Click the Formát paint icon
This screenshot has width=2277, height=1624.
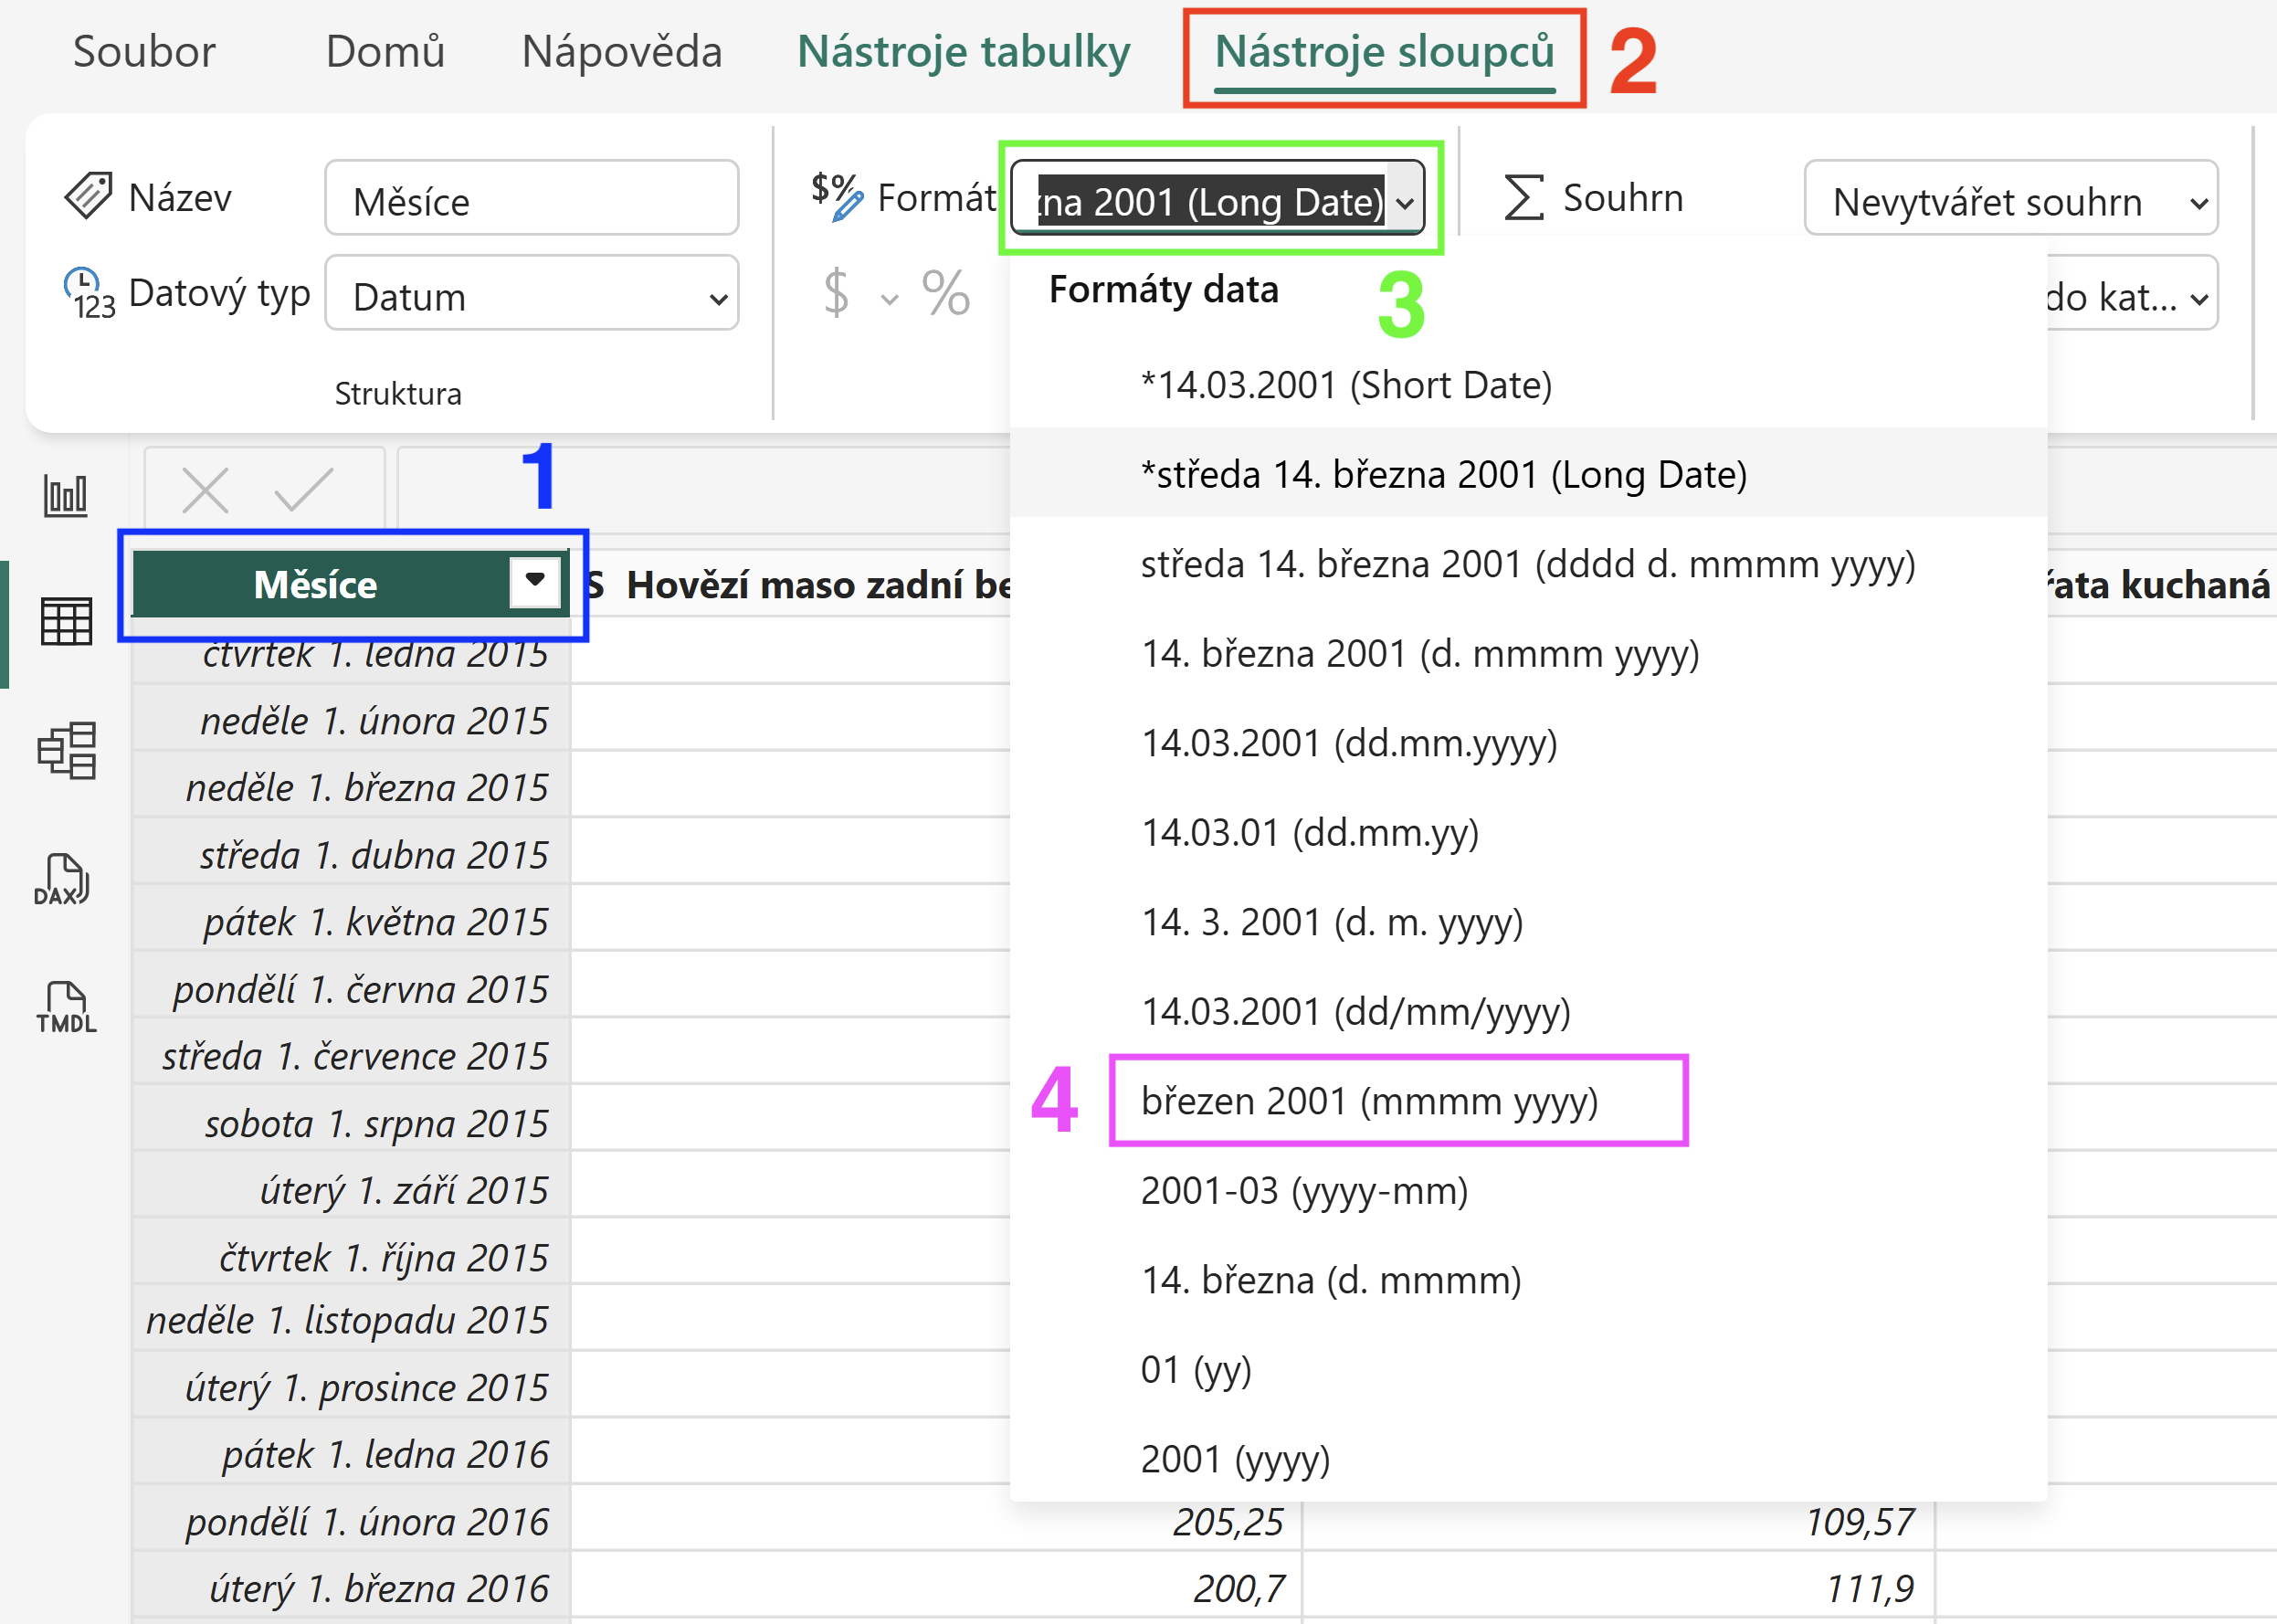836,196
